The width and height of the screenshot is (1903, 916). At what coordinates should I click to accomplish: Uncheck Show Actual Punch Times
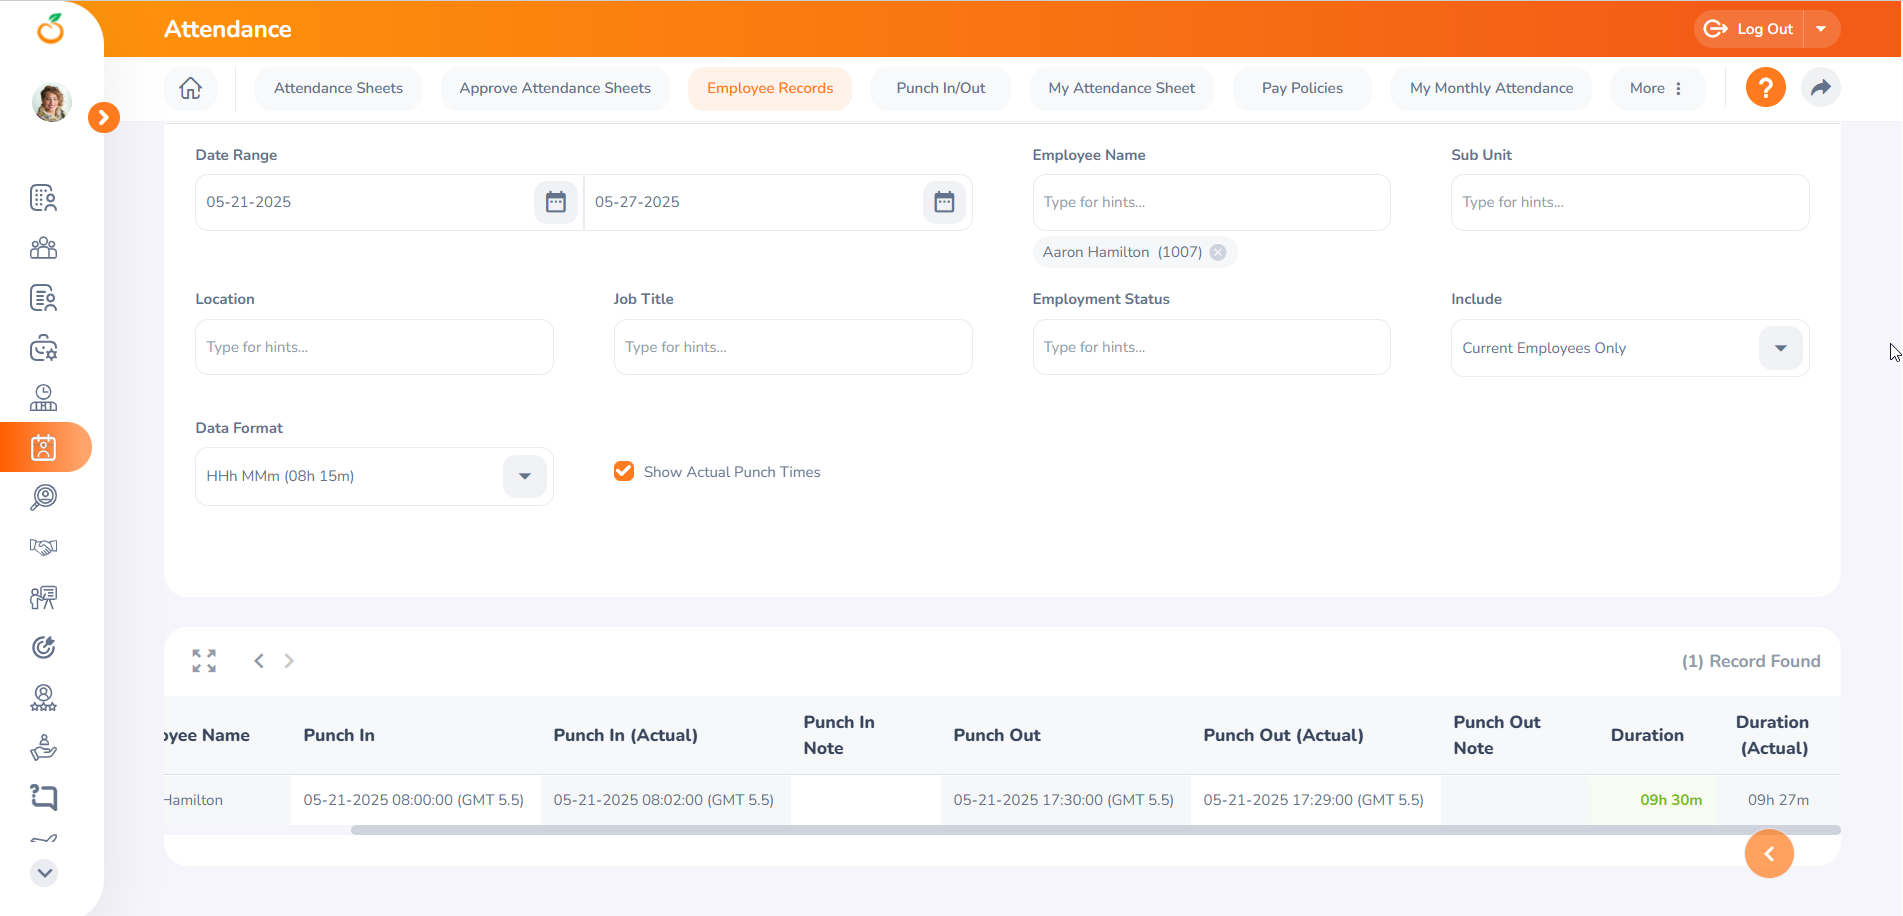pos(624,471)
